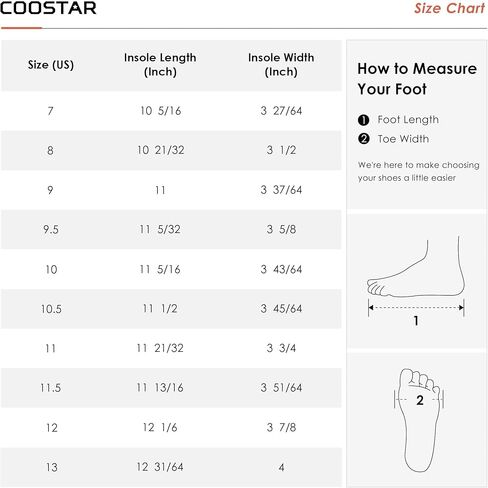Click the bottom-view foot width illustration
The height and width of the screenshot is (488, 488).
point(419,420)
